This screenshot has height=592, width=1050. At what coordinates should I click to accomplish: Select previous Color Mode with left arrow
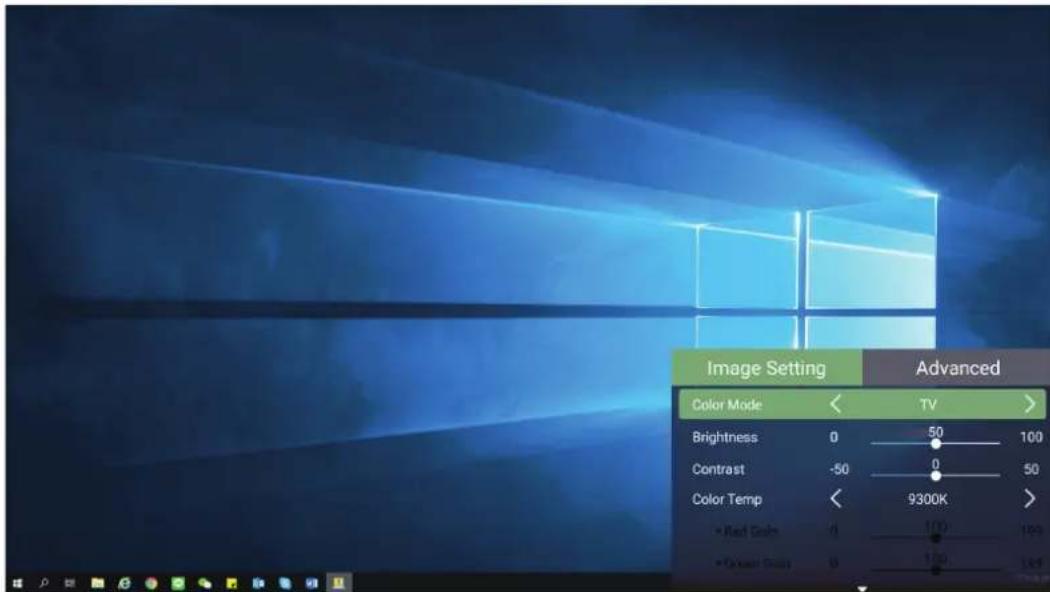tap(835, 404)
